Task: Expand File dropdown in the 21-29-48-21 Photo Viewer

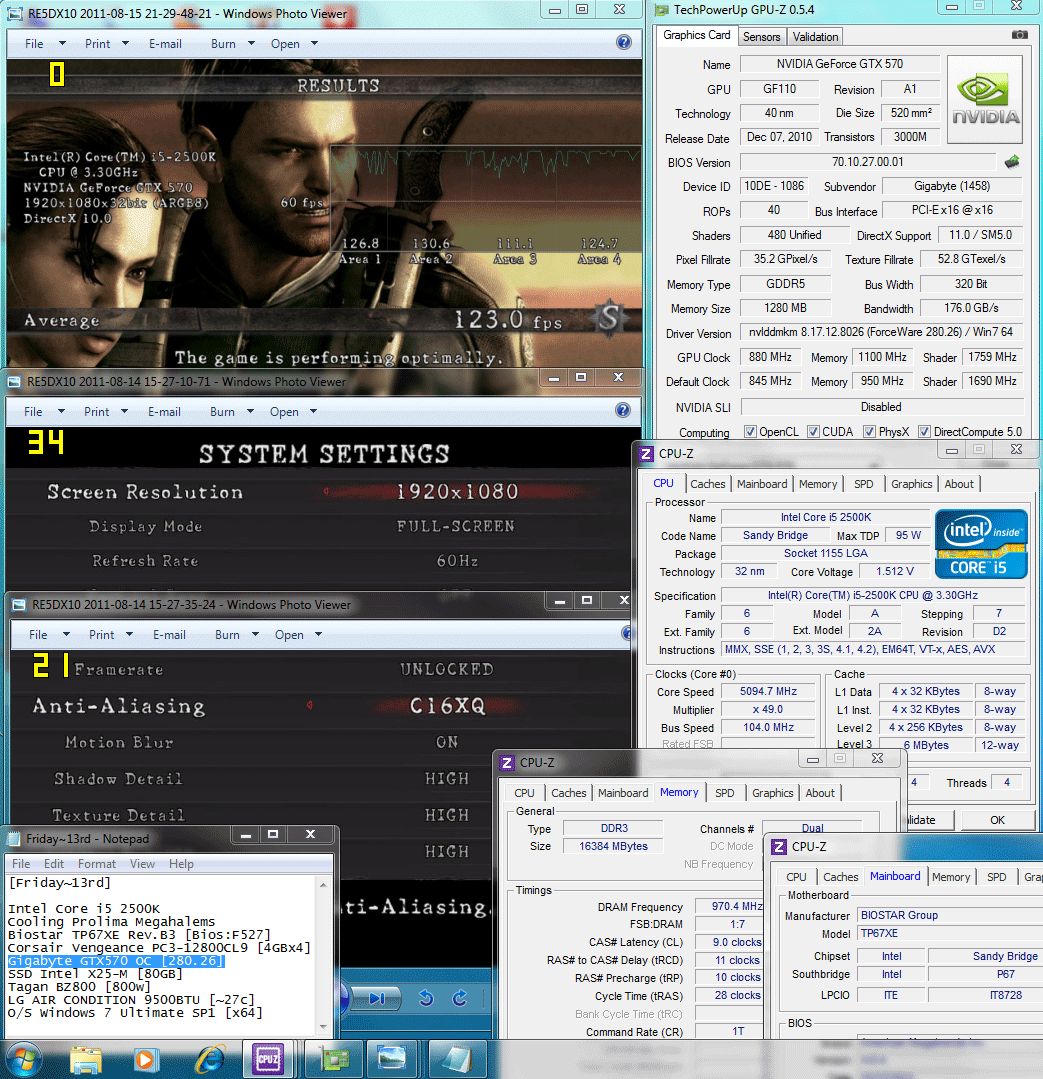Action: [x=63, y=43]
